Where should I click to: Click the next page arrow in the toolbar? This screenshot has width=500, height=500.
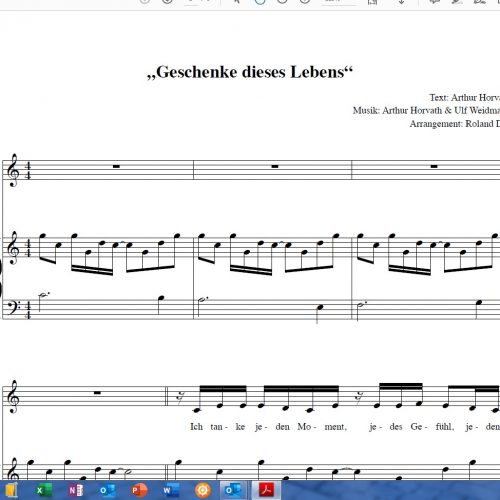coord(167,1)
